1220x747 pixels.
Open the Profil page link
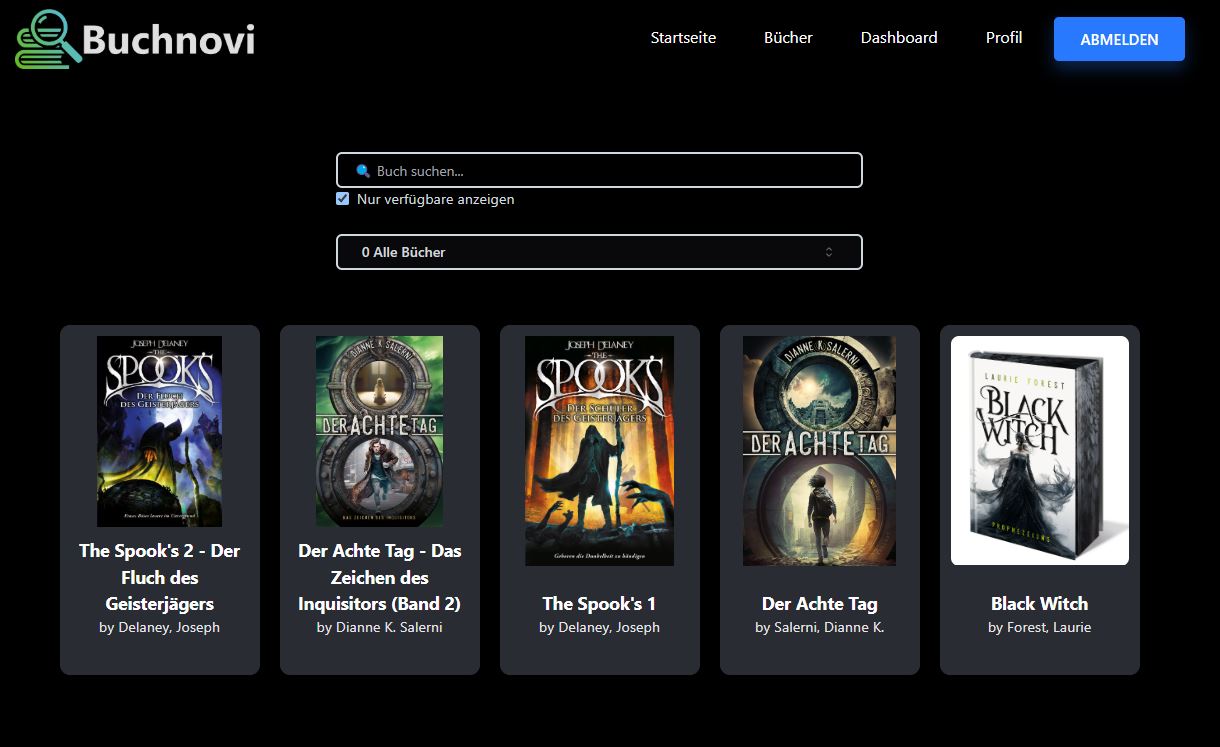tap(1003, 38)
